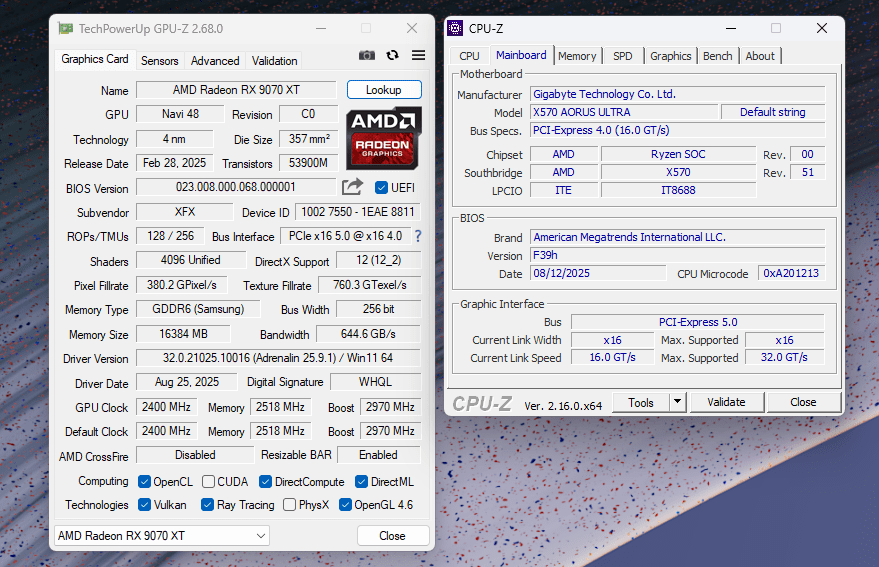This screenshot has width=879, height=567.
Task: Click the Default string field in CPU-Z
Action: coord(773,112)
